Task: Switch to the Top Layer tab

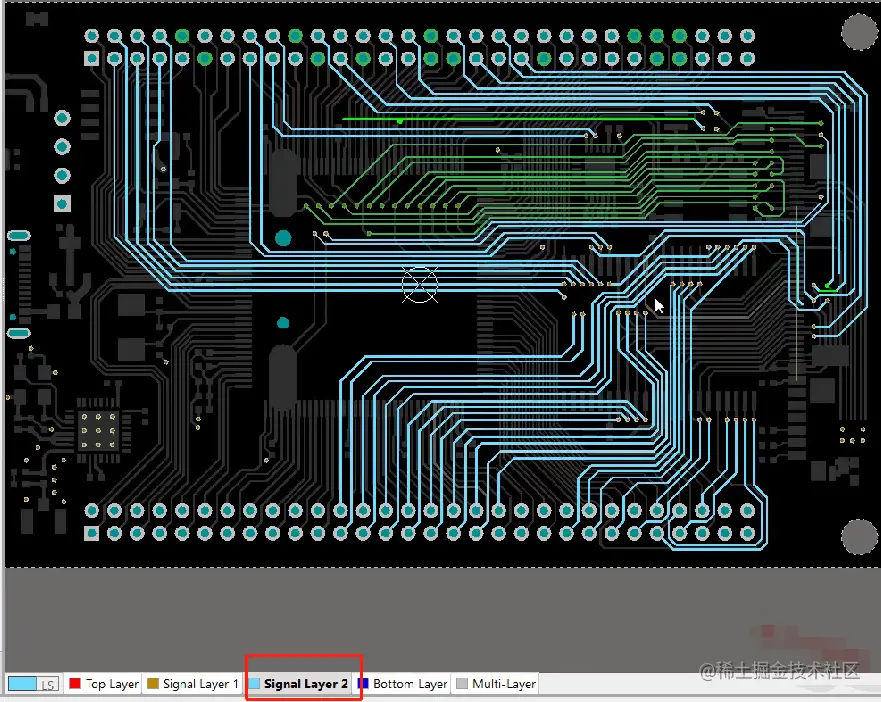Action: point(104,684)
